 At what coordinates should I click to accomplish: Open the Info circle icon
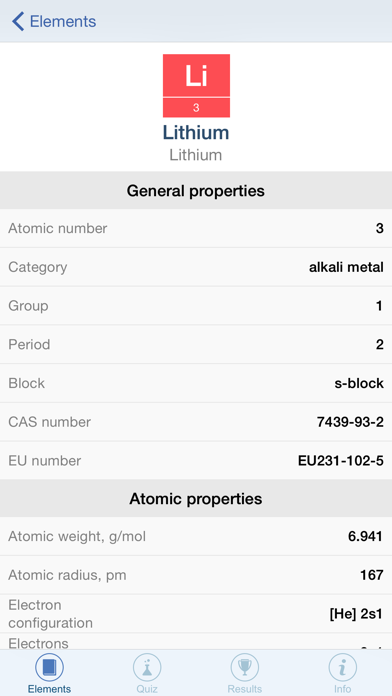[343, 667]
